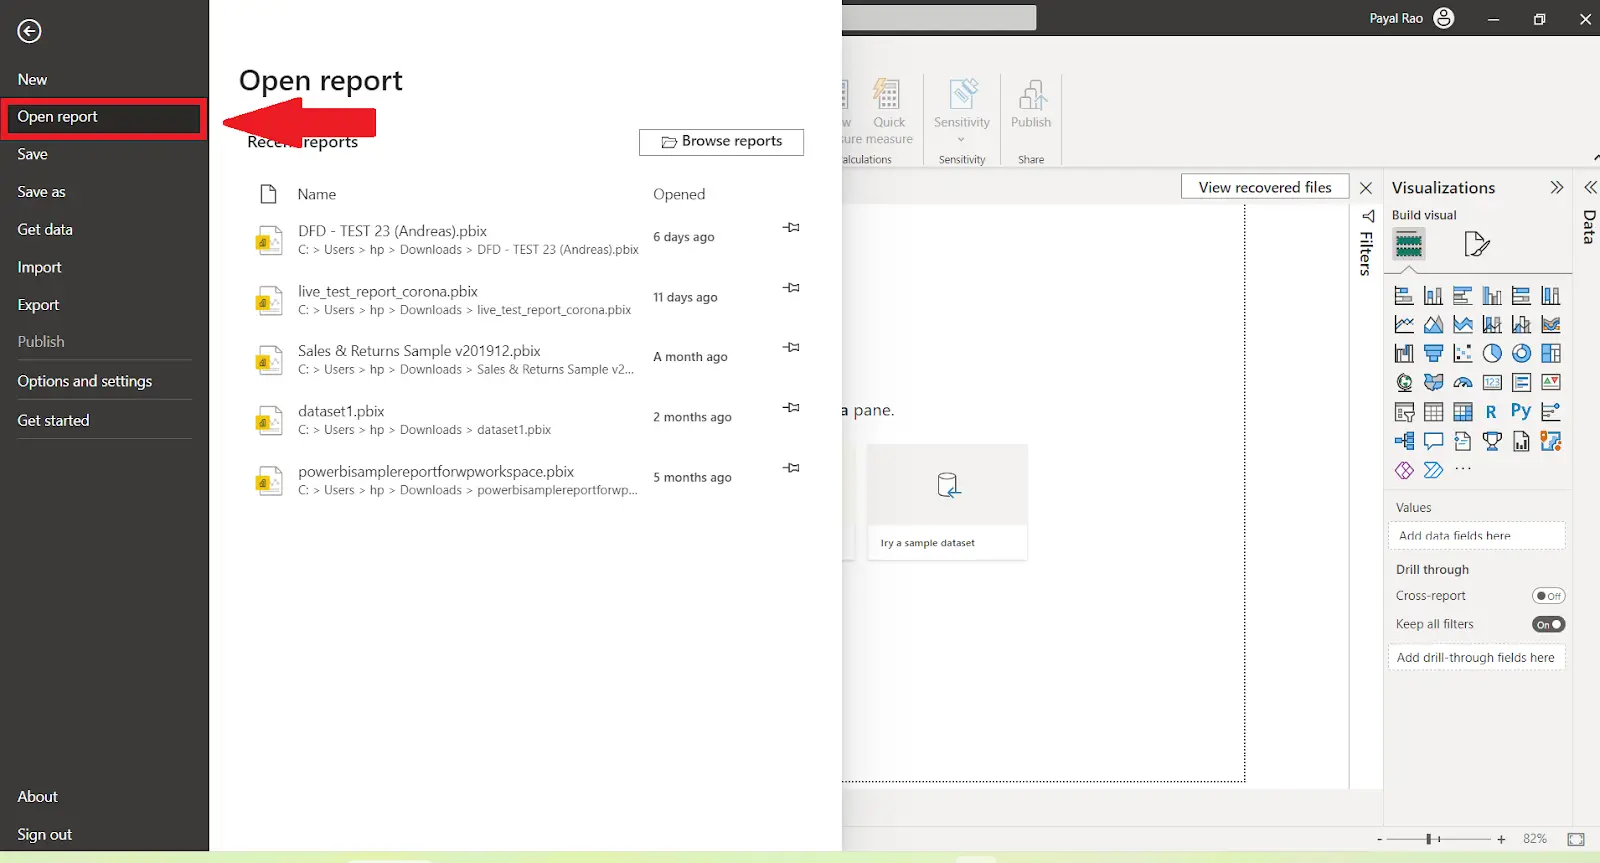Select the matrix visual

[1462, 412]
